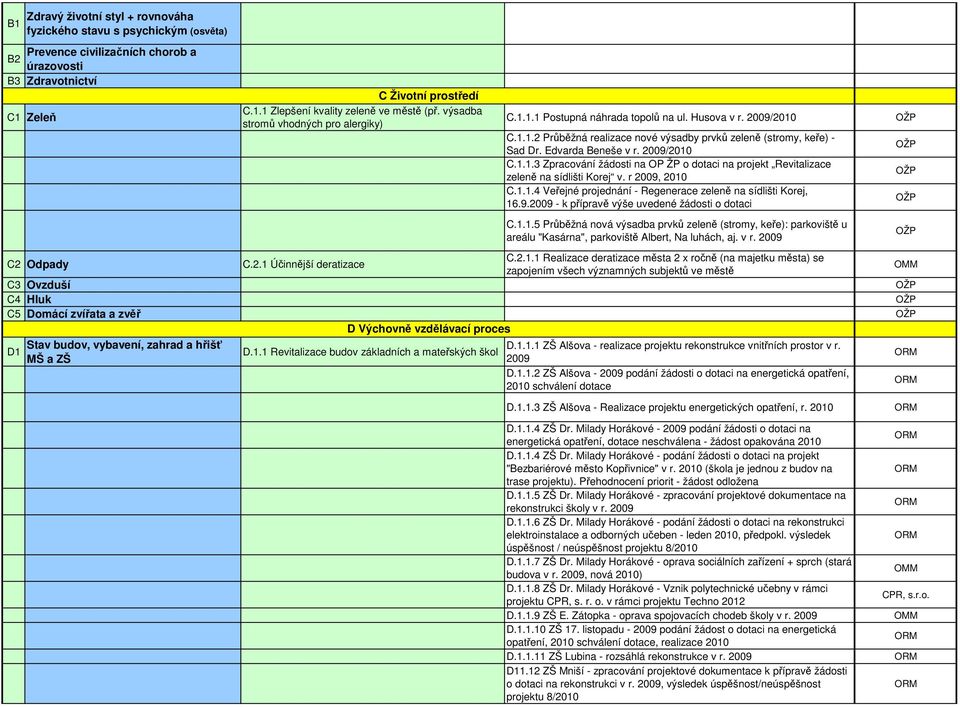Image resolution: width=960 pixels, height=707 pixels.
Task: Click row label B3
Action: click(x=13, y=81)
